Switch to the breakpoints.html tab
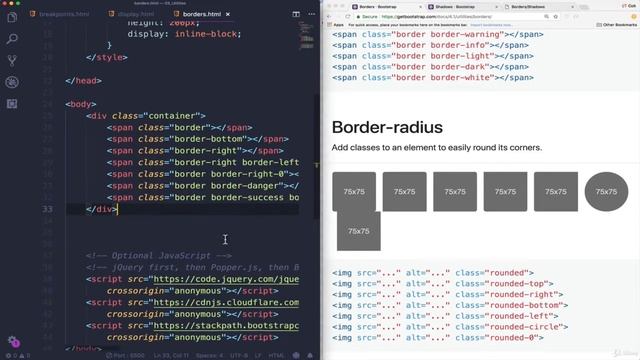 [60, 14]
